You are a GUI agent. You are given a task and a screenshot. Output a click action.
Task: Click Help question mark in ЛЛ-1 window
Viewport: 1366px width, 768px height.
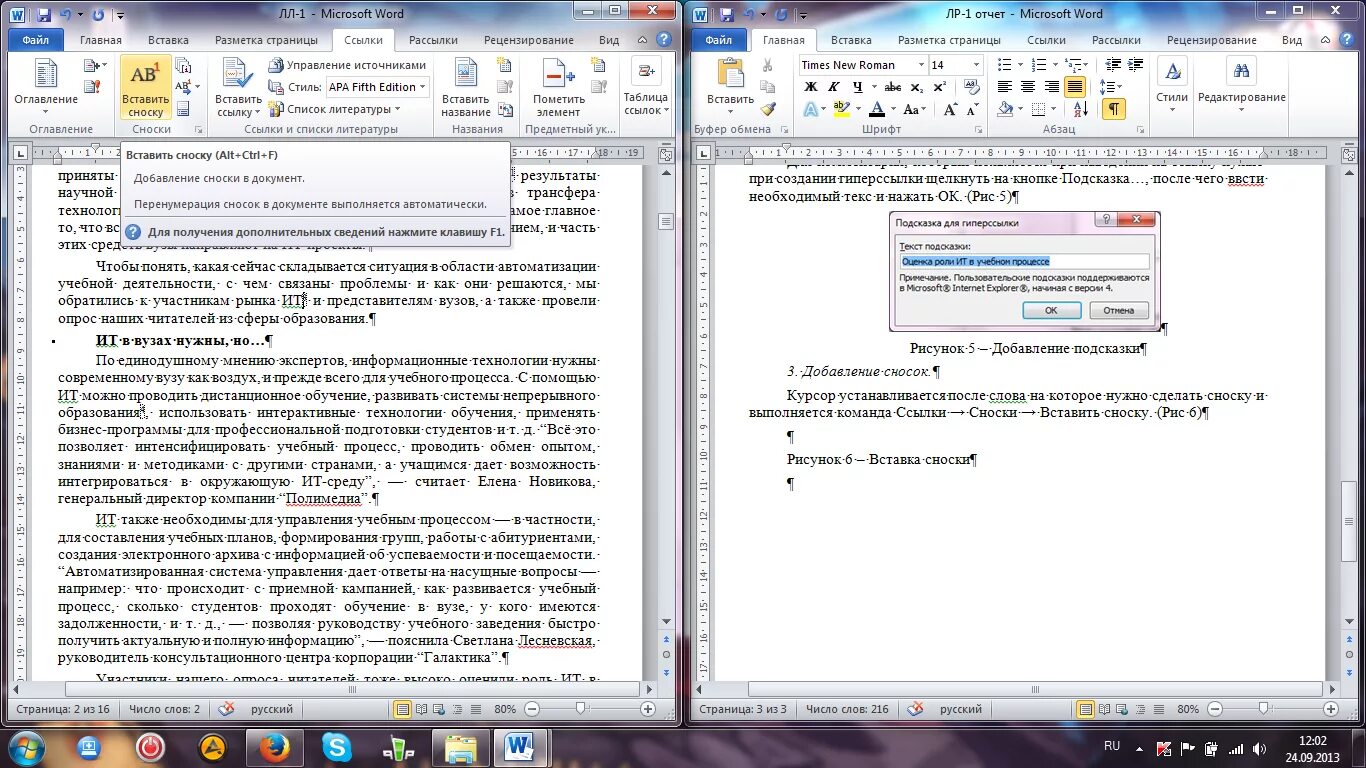click(x=664, y=40)
